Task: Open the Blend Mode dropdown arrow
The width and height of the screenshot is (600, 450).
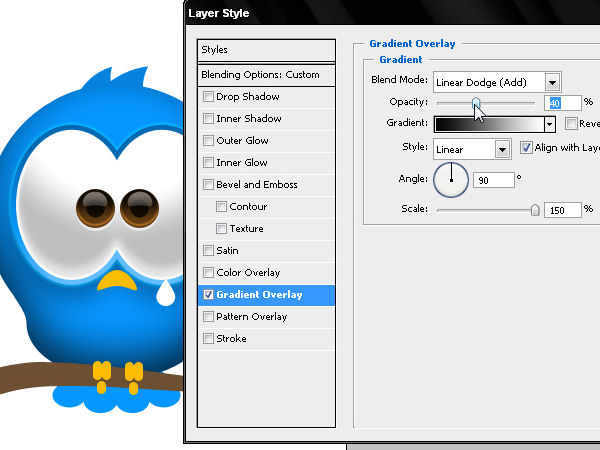Action: [x=552, y=82]
